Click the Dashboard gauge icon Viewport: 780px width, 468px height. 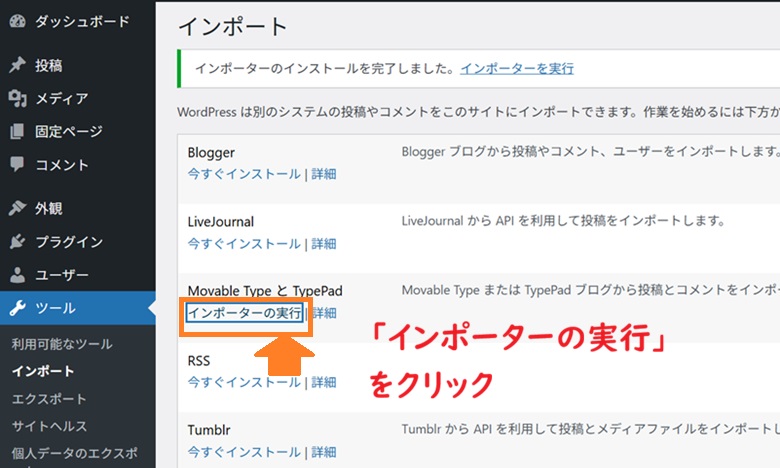pos(17,21)
